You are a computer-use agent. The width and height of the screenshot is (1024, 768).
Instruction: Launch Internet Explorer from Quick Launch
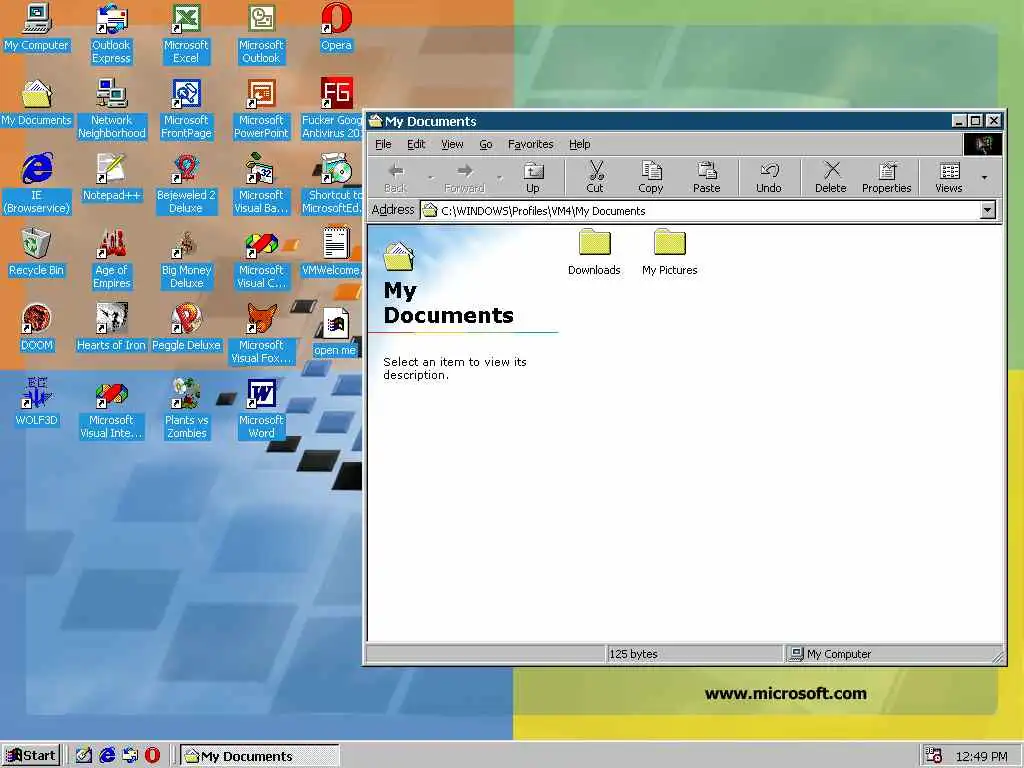point(107,756)
